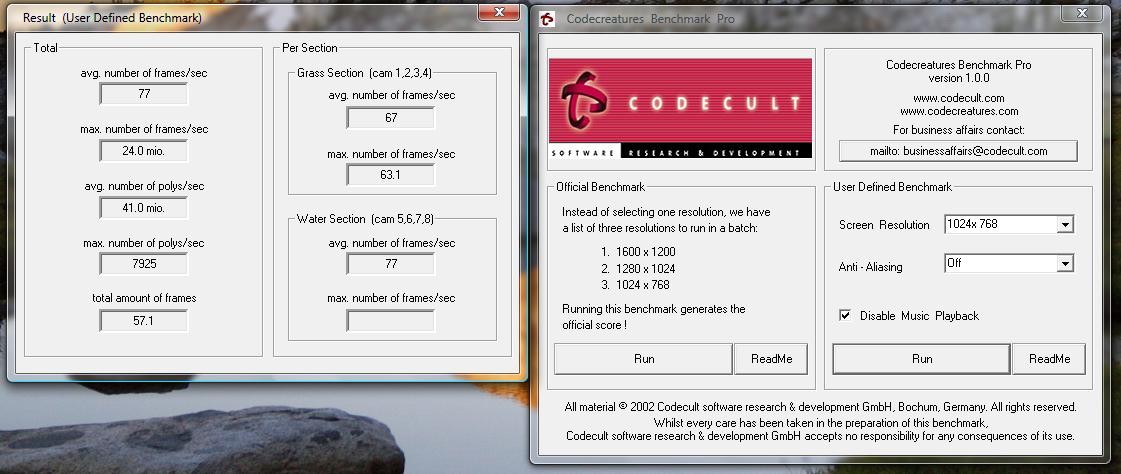1121x474 pixels.
Task: Click the 'total amount of frames' label
Action: [x=144, y=298]
